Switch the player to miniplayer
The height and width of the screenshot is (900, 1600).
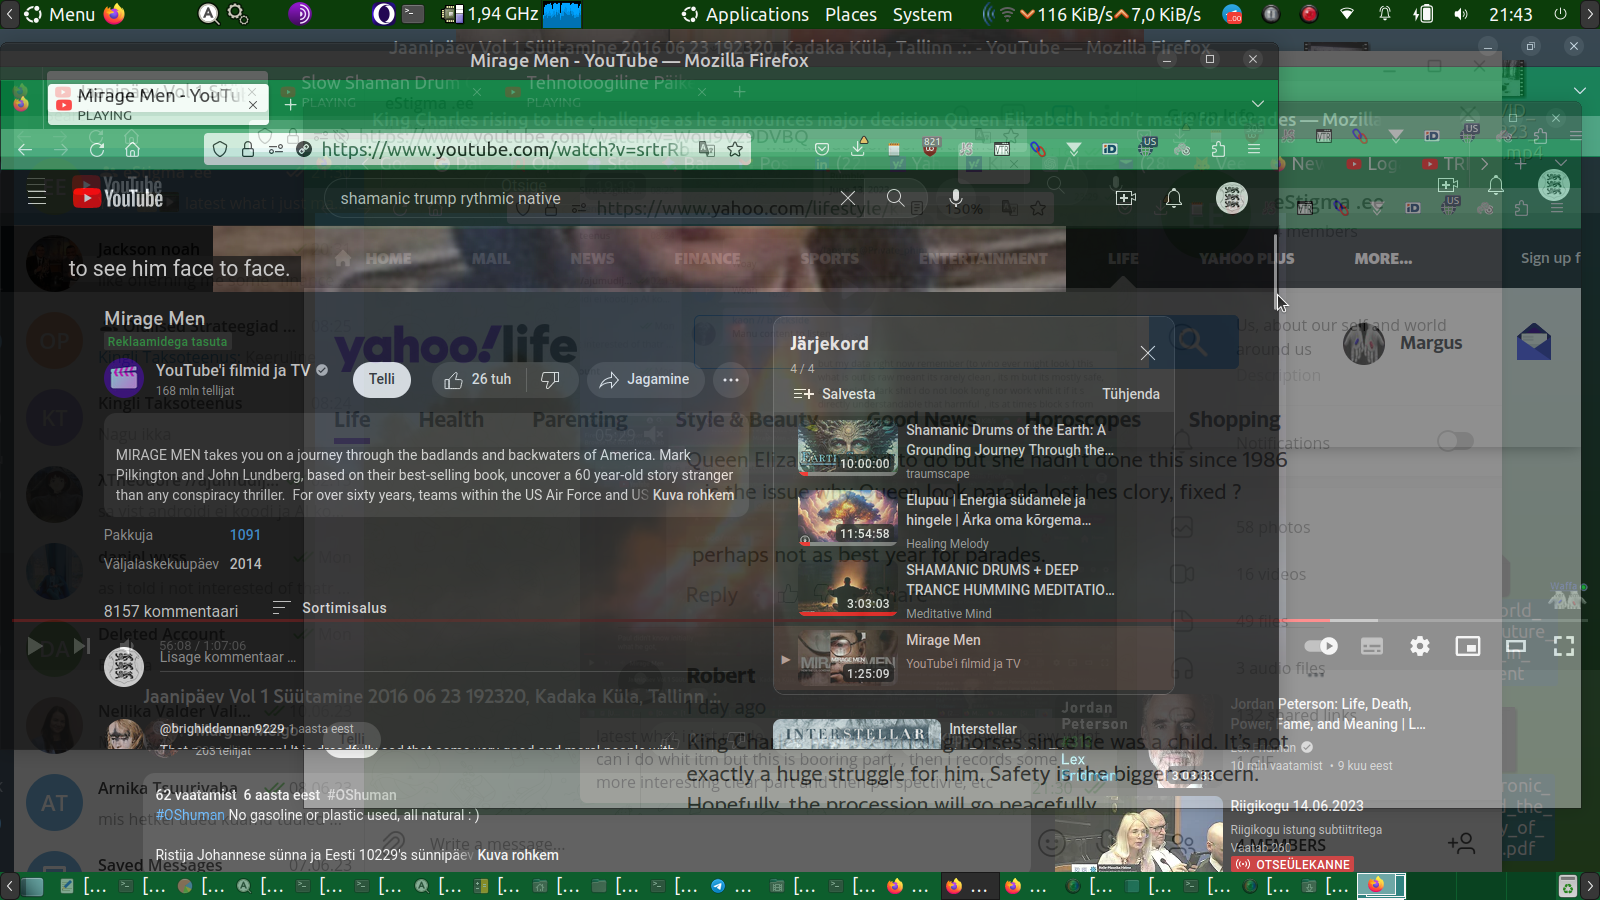coord(1468,646)
